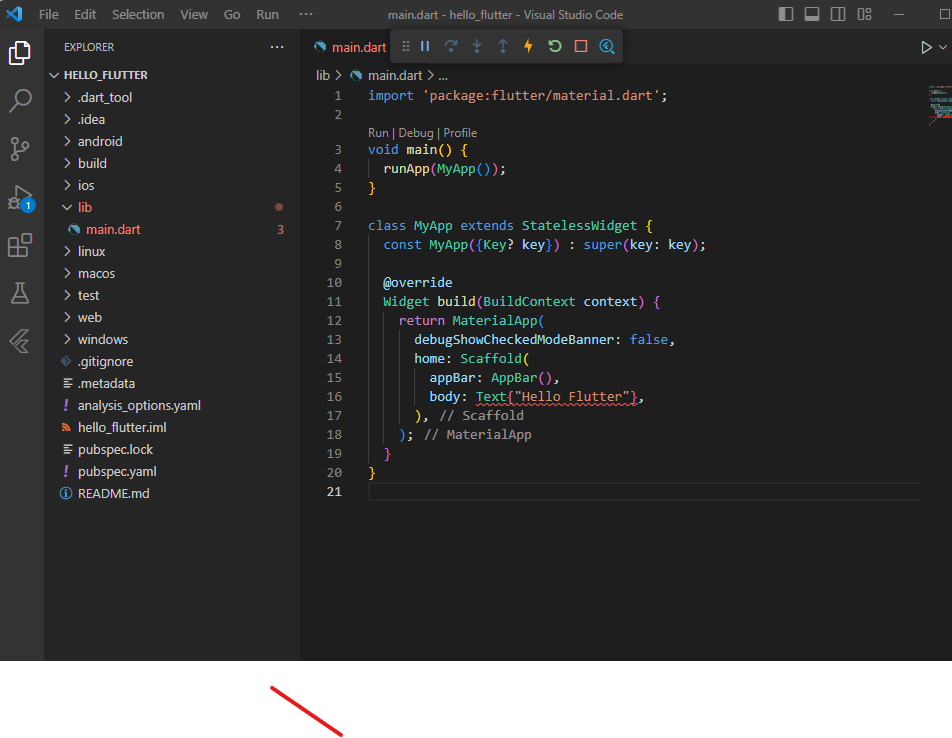Toggle bottom panel layout icon
Image resolution: width=952 pixels, height=738 pixels.
click(x=812, y=14)
